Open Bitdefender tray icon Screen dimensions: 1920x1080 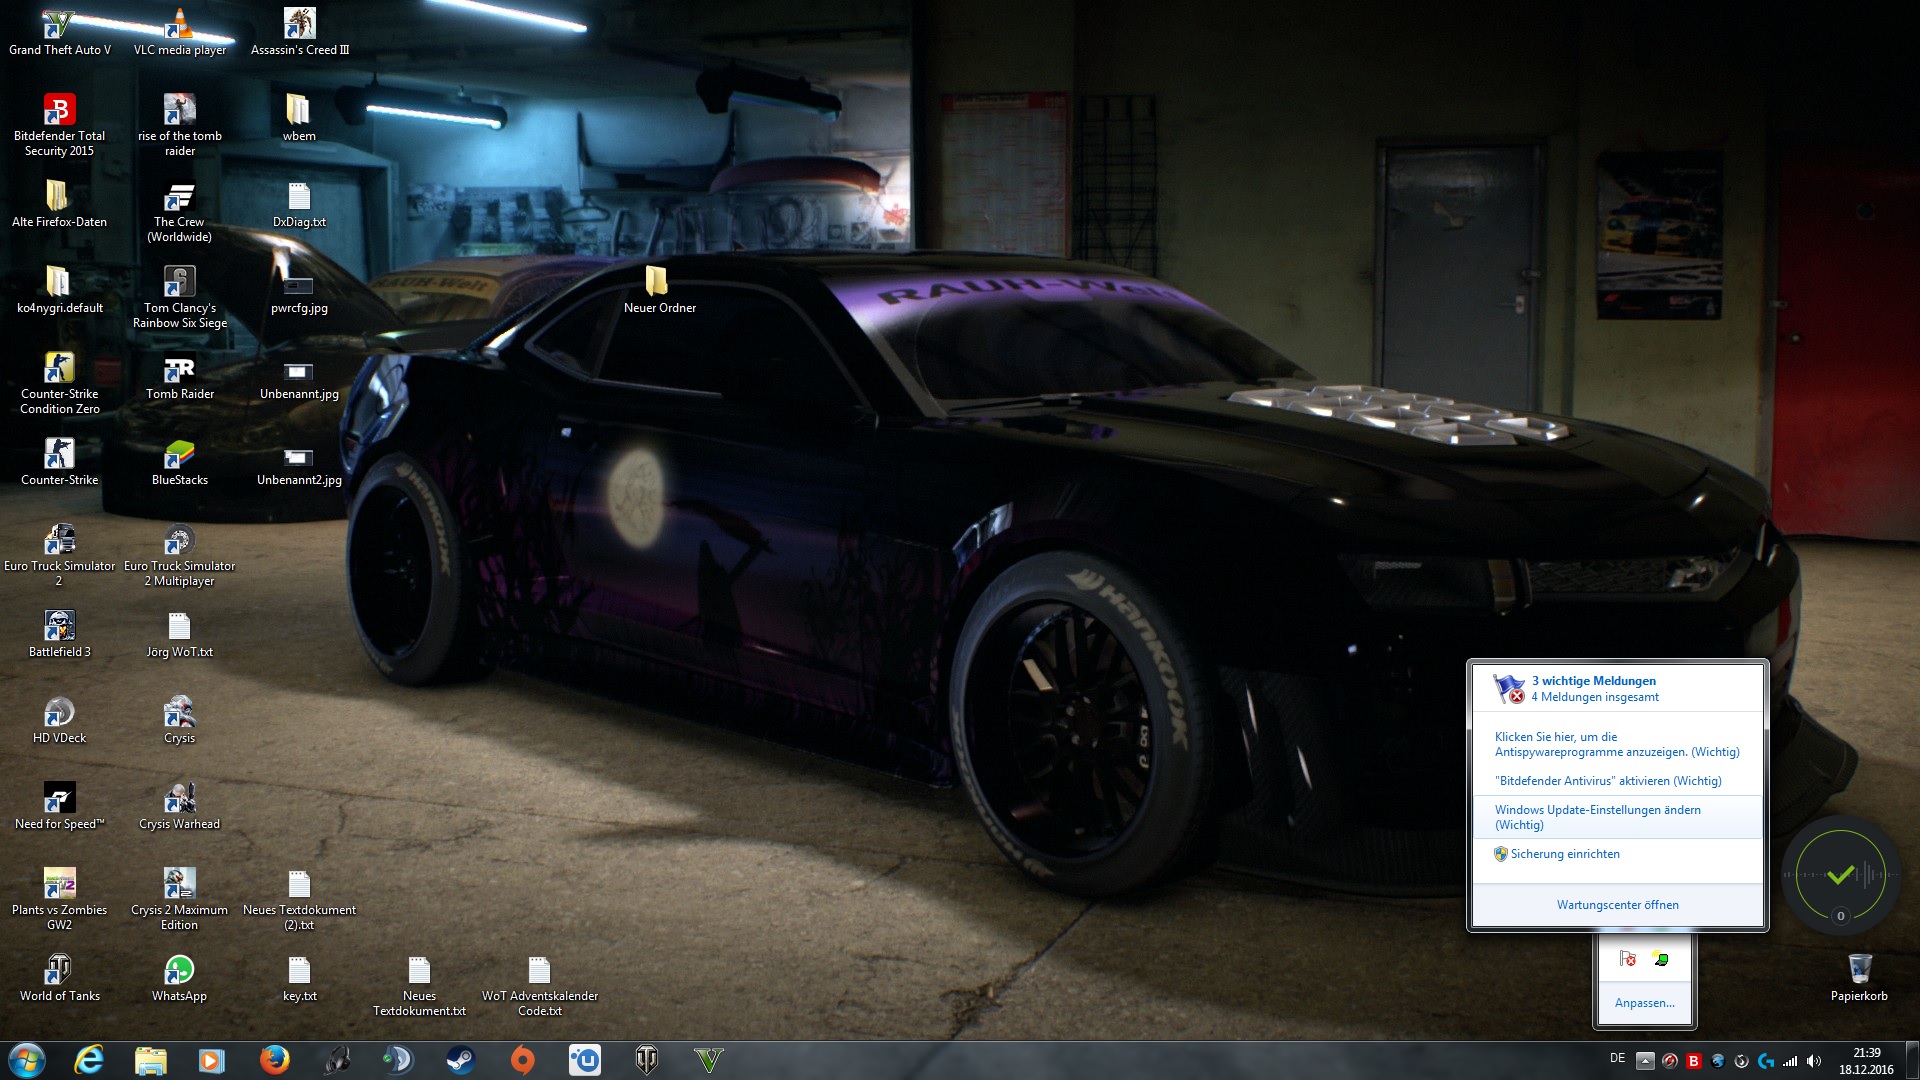(x=1694, y=1061)
